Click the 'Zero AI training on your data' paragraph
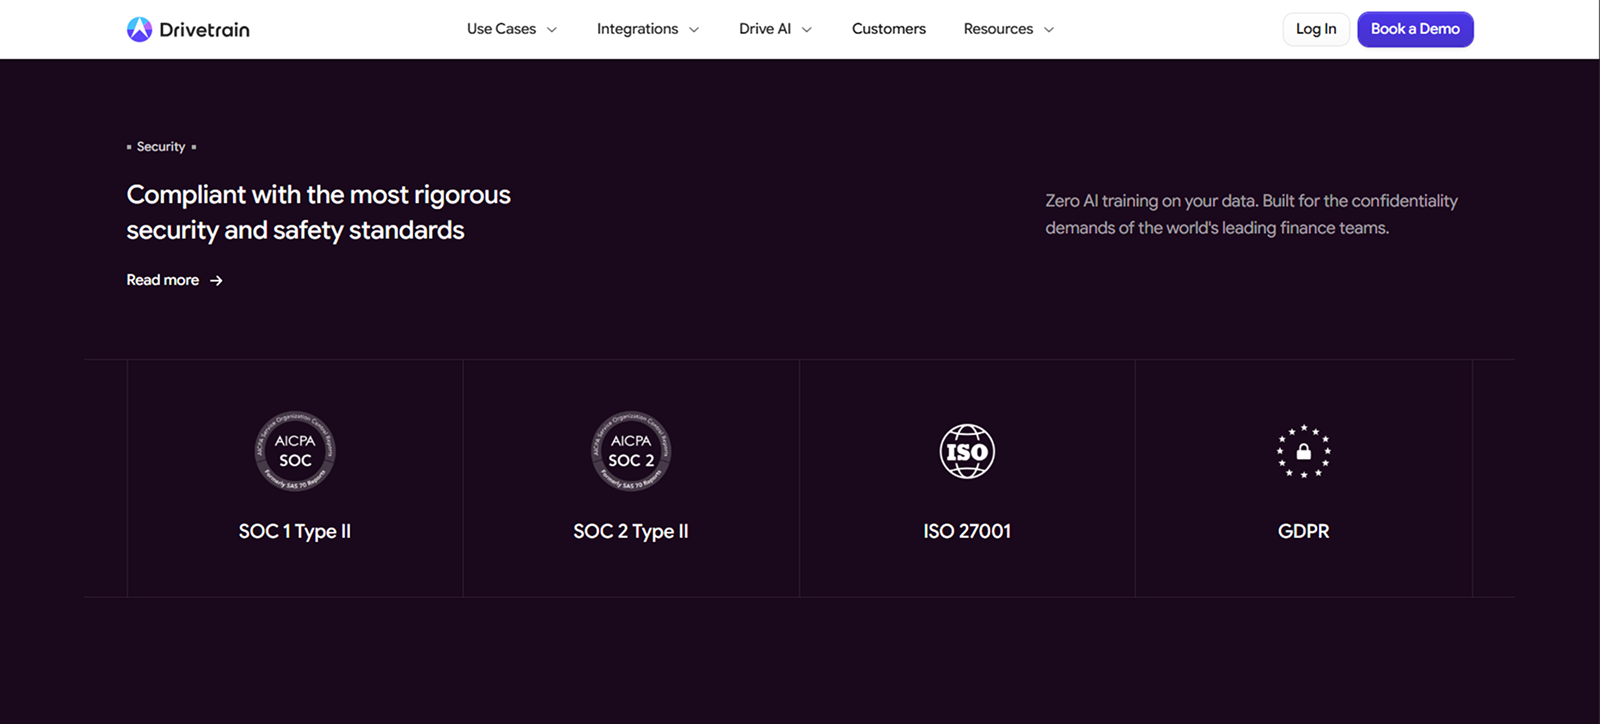 [x=1251, y=214]
